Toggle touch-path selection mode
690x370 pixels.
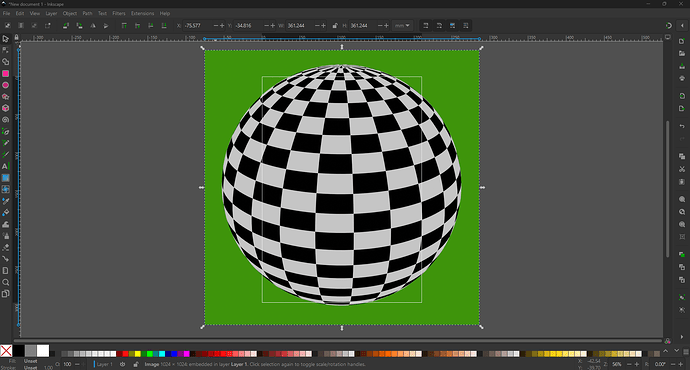click(x=48, y=26)
